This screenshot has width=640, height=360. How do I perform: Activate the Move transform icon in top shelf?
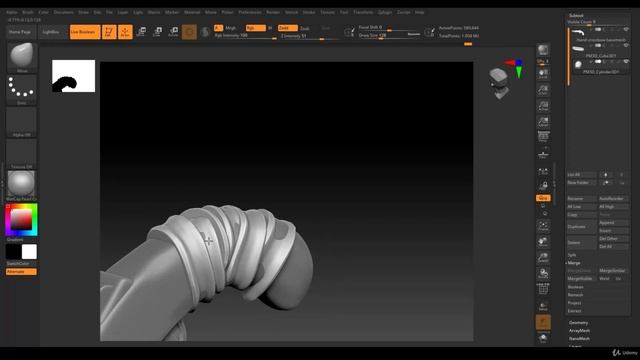(142, 32)
